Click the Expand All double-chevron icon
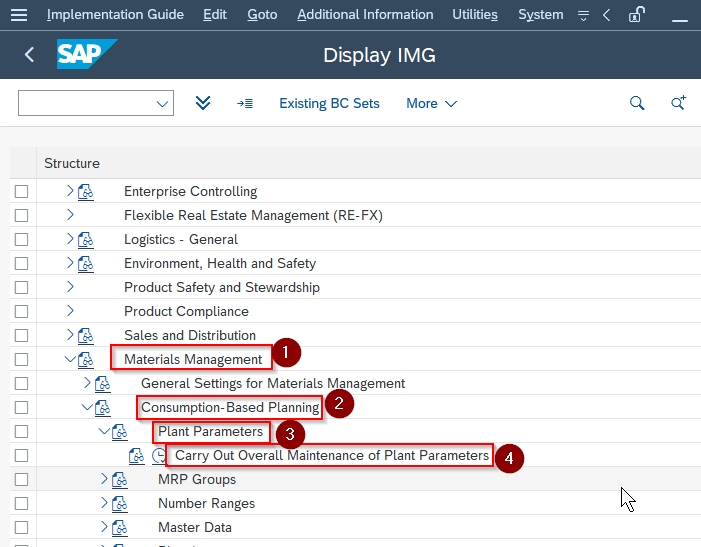Screen dimensions: 701x547 click(x=203, y=103)
